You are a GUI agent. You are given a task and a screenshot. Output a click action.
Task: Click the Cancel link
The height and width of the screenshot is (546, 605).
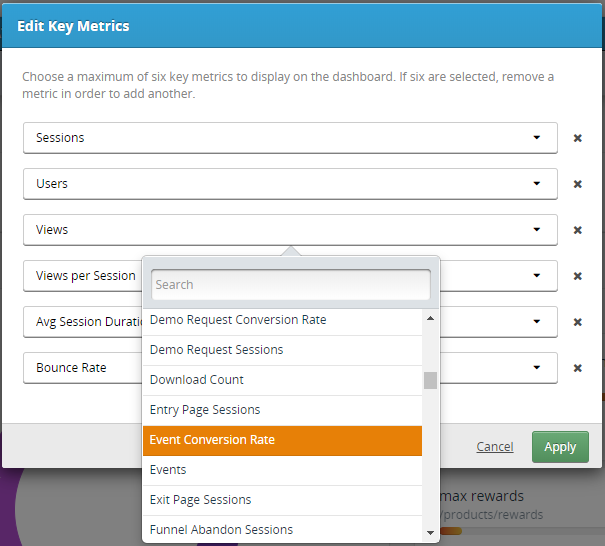[x=495, y=447]
